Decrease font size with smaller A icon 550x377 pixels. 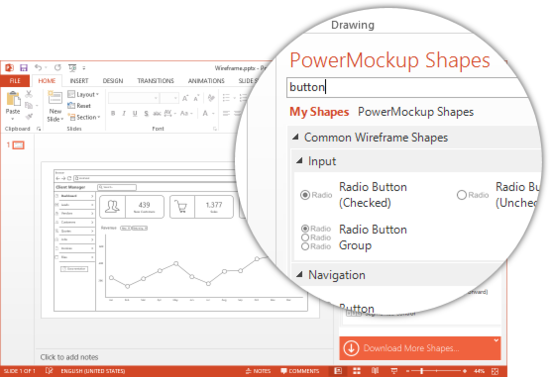click(196, 98)
